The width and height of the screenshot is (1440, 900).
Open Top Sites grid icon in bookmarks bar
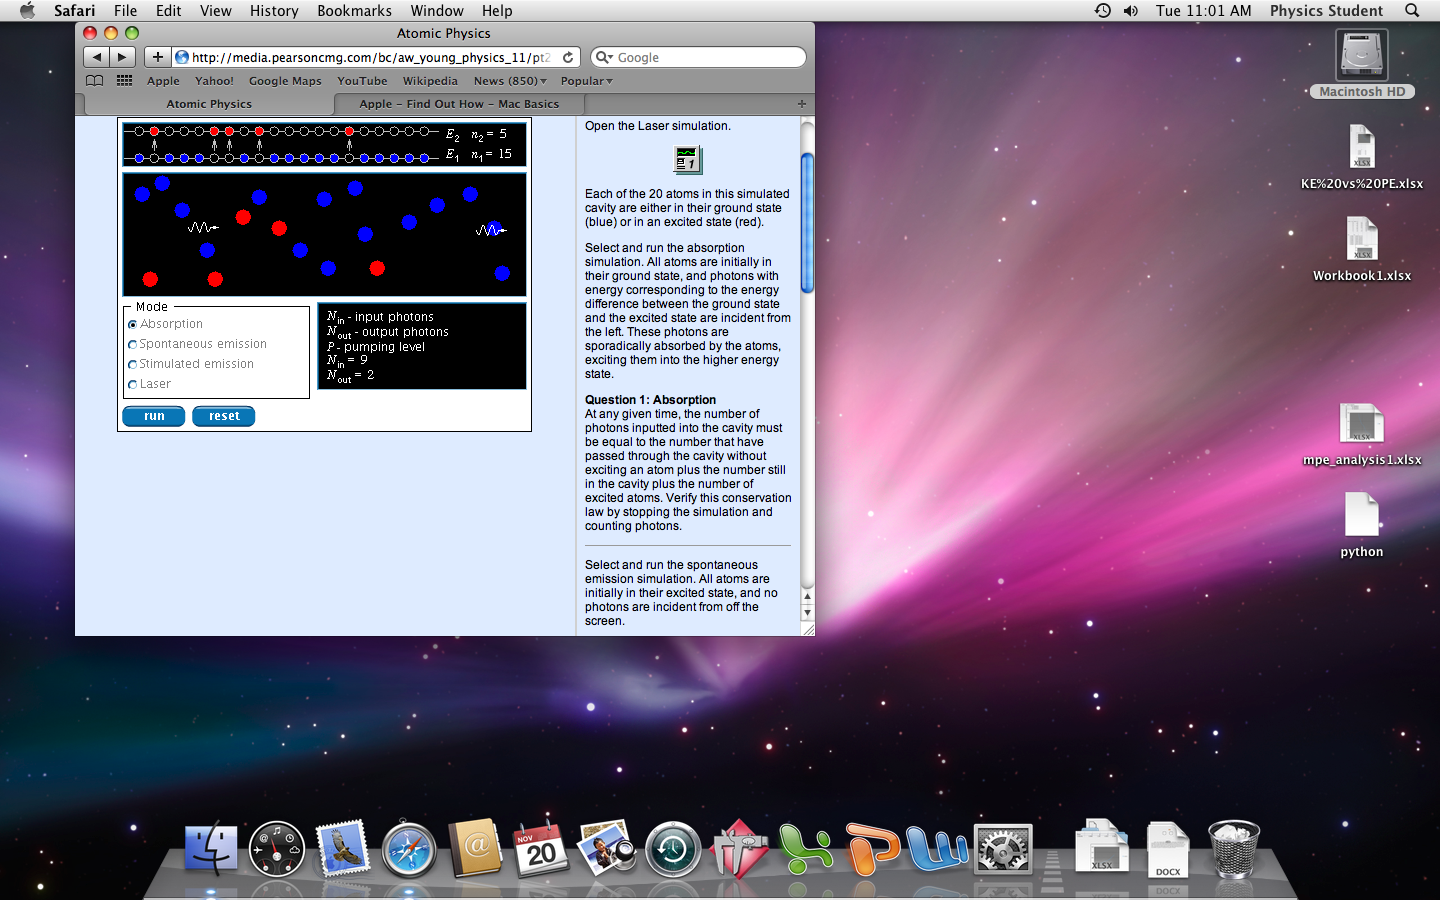click(x=124, y=81)
